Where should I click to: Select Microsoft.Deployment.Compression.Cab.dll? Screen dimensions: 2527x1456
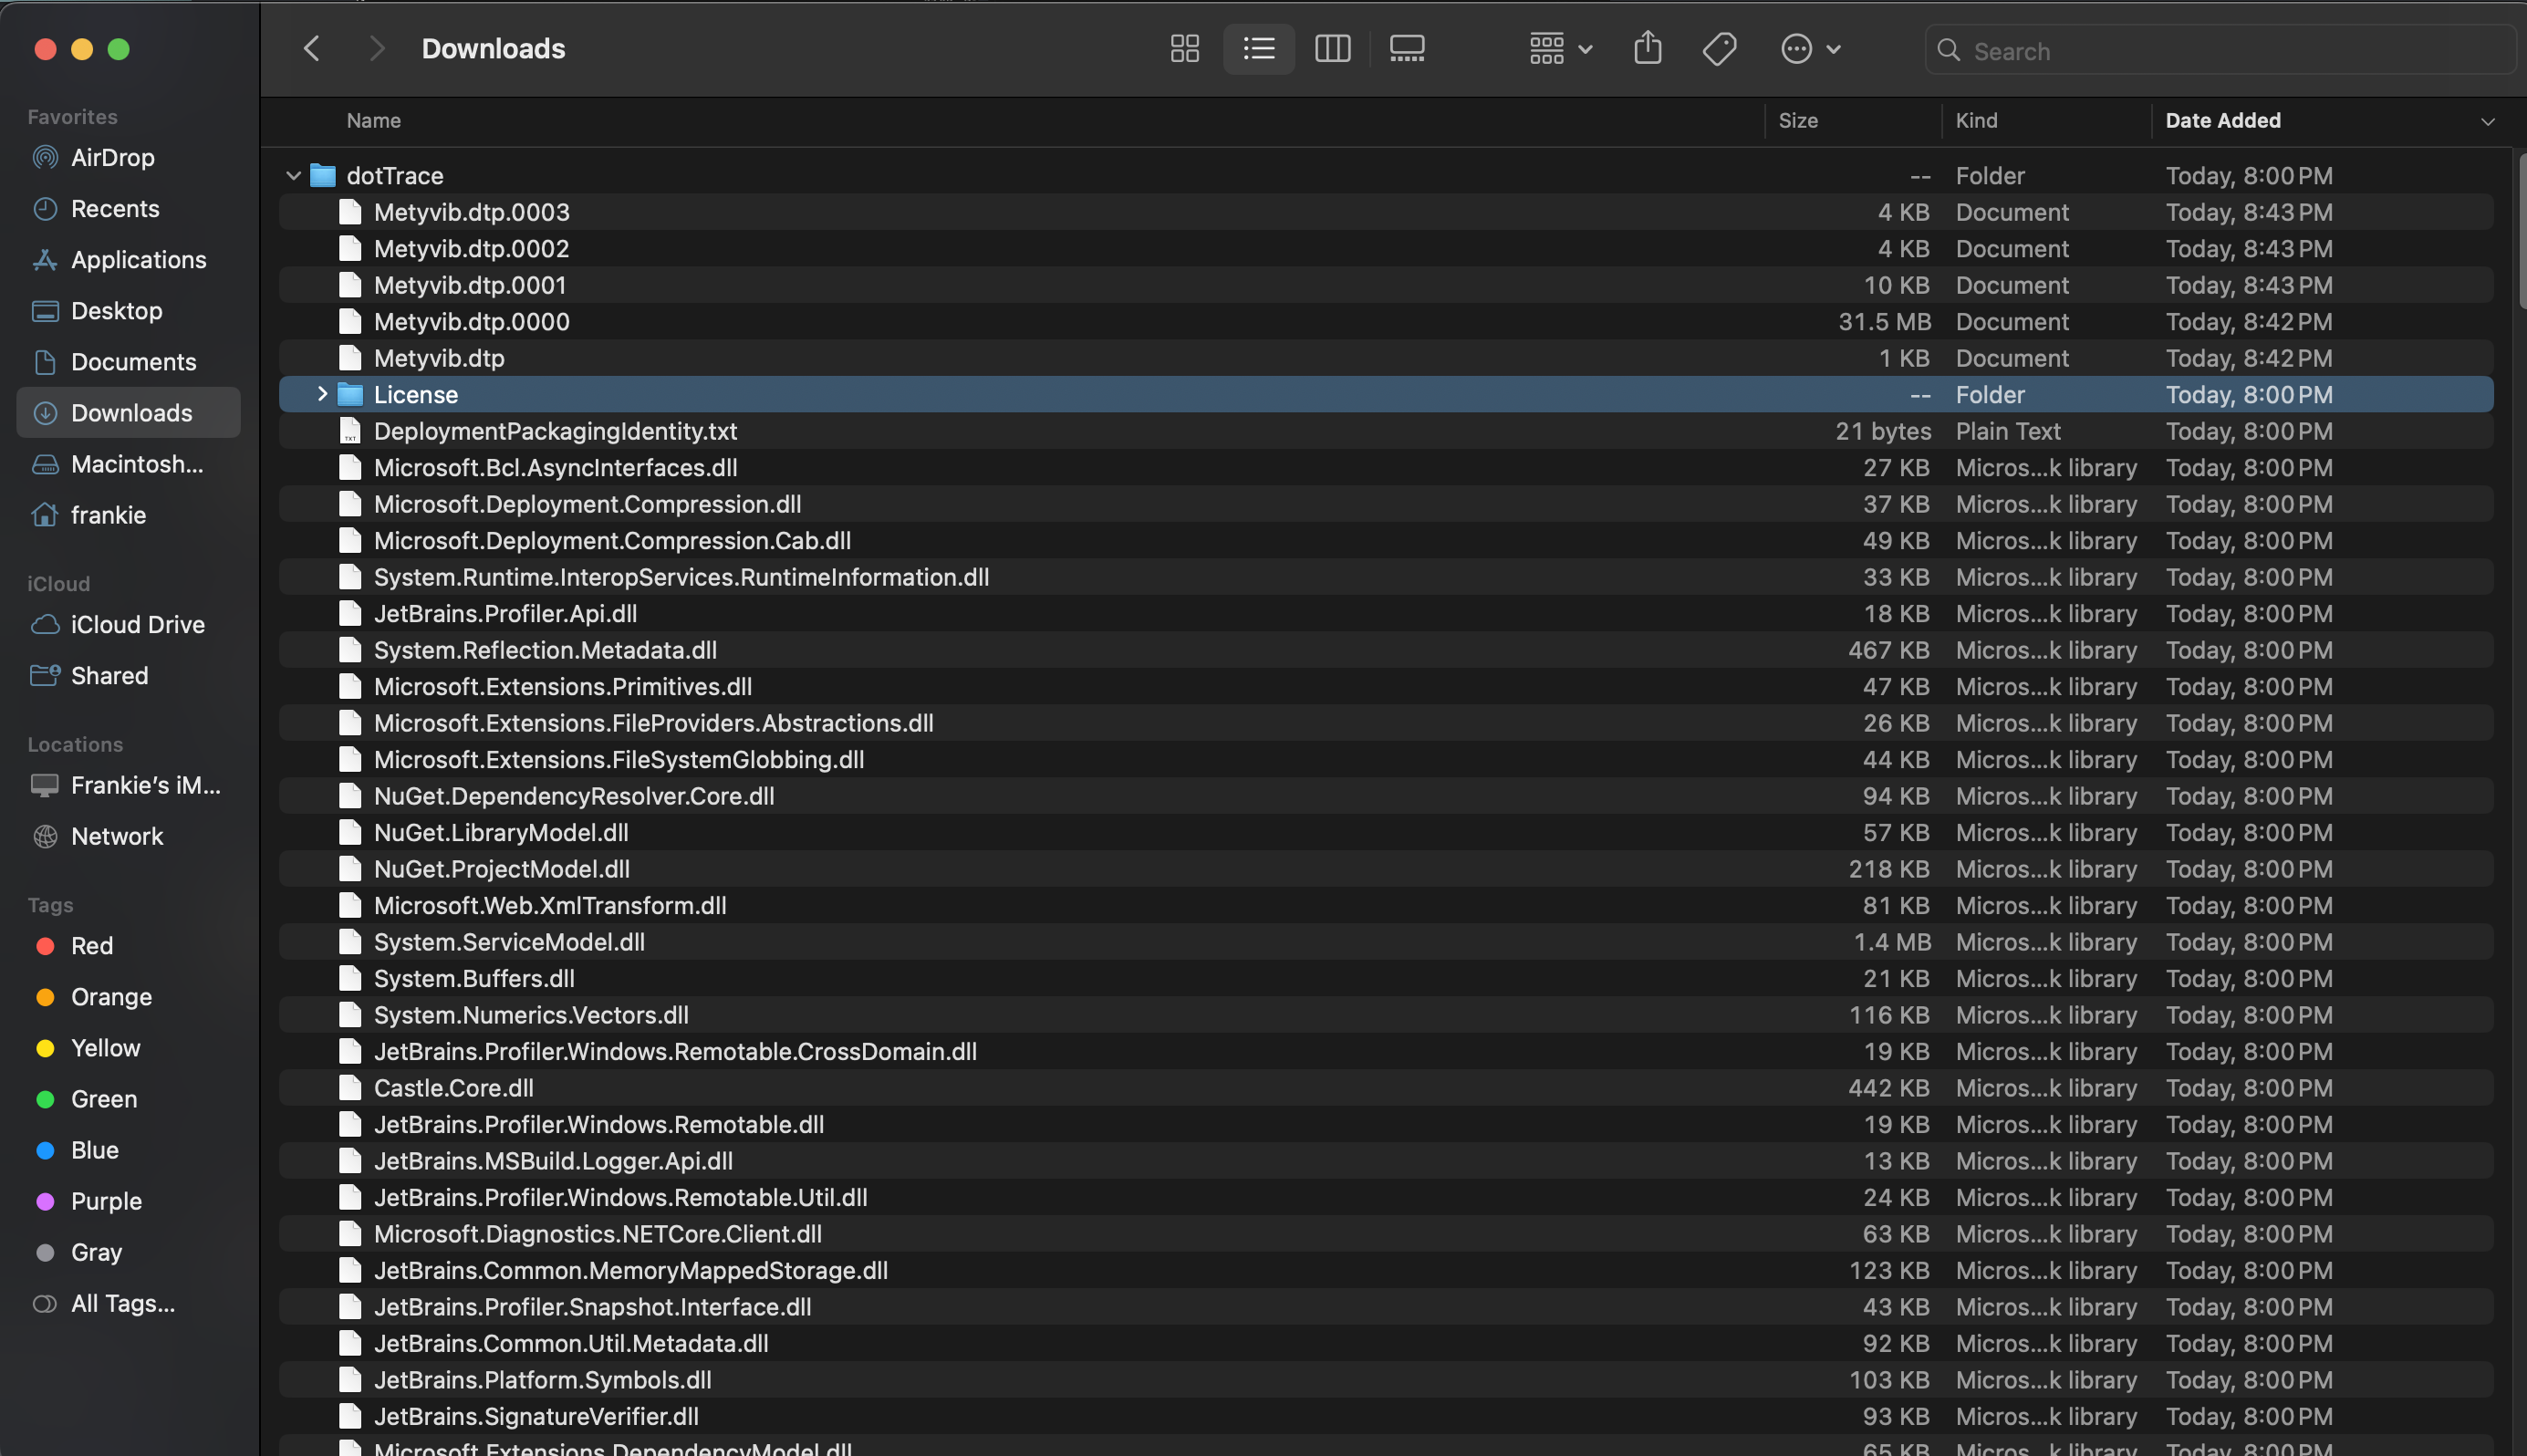click(1386, 540)
